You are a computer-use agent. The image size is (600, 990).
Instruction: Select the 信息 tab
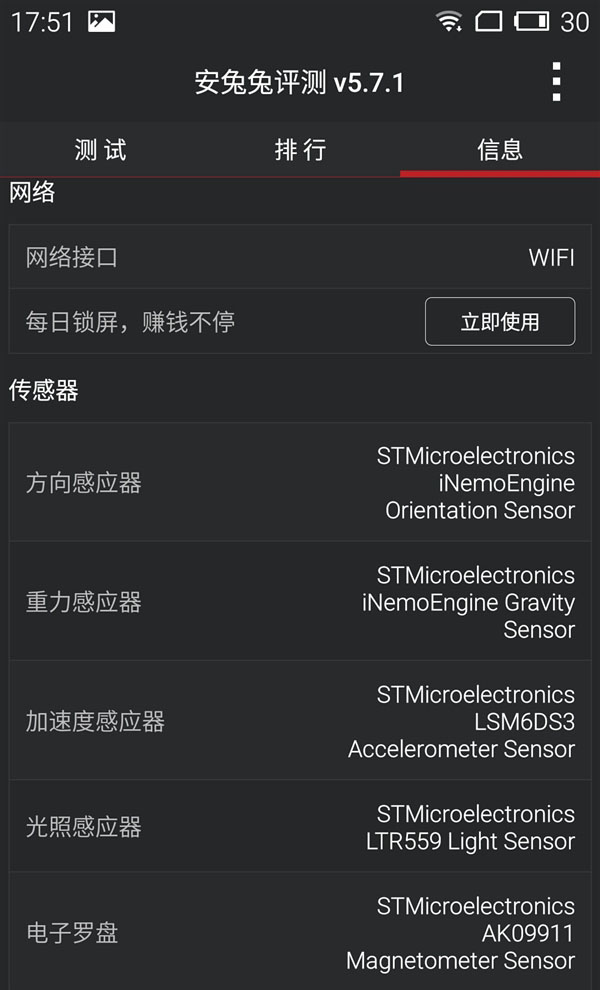500,150
